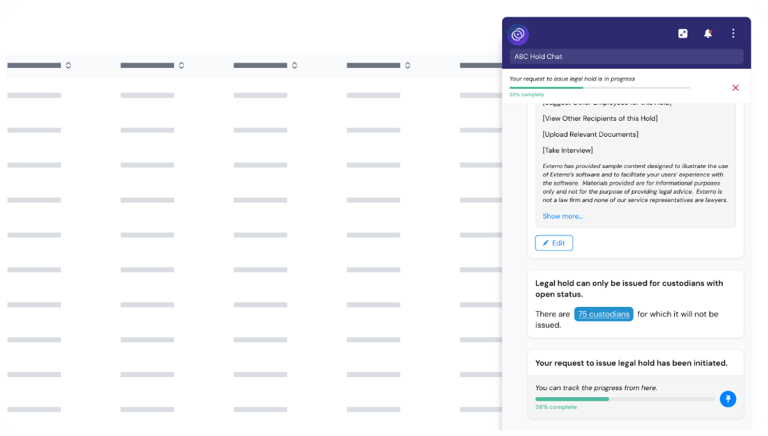Click the top banner progress bar
This screenshot has width=768, height=436.
(x=599, y=88)
